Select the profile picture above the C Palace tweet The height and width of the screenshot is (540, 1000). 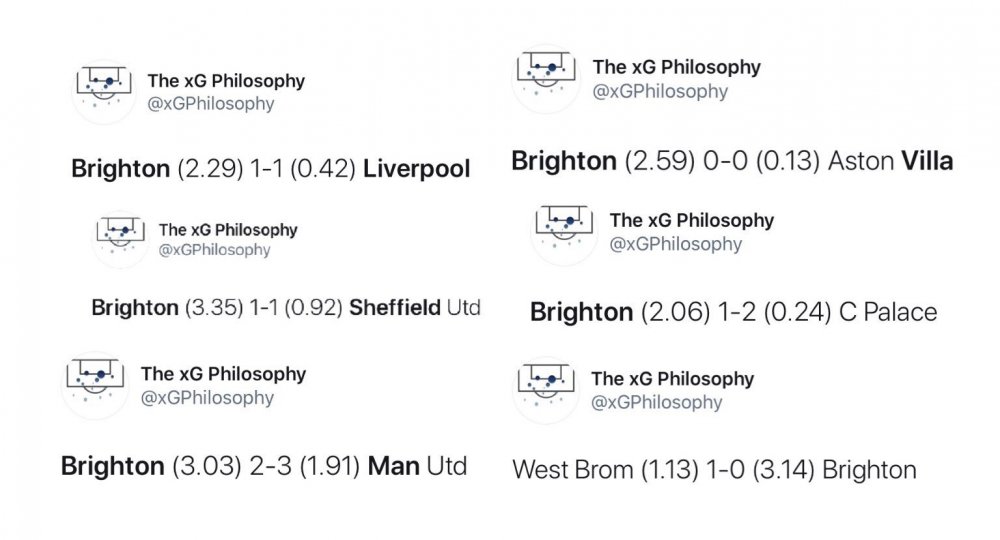[x=563, y=230]
